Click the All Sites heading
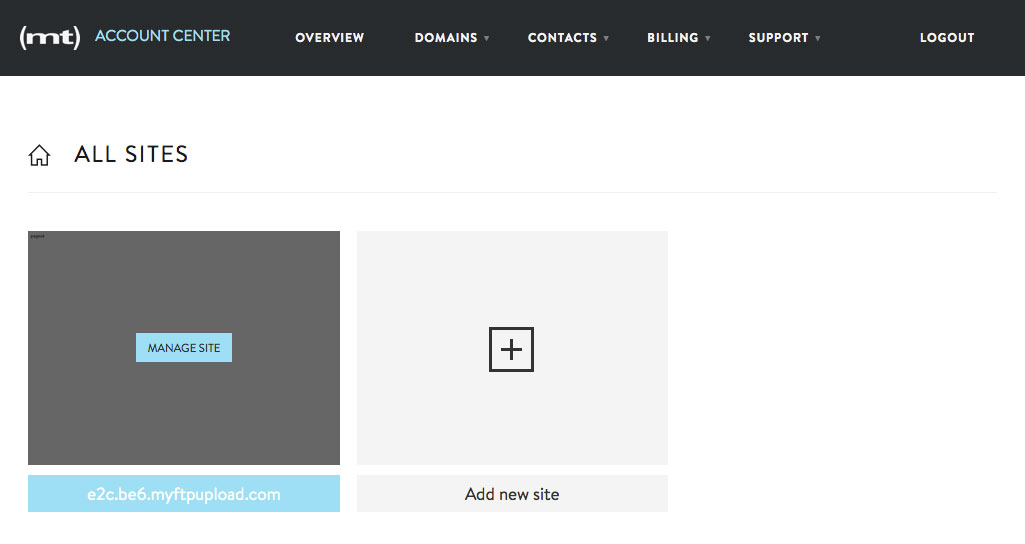1025x544 pixels. point(131,154)
